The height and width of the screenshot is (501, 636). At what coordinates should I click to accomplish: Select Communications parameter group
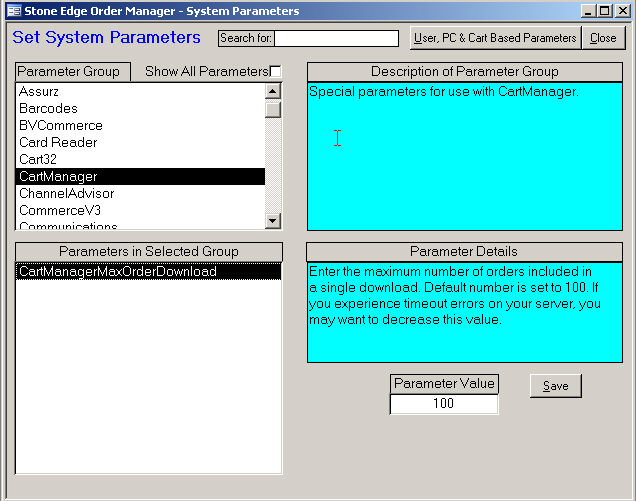tap(140, 225)
